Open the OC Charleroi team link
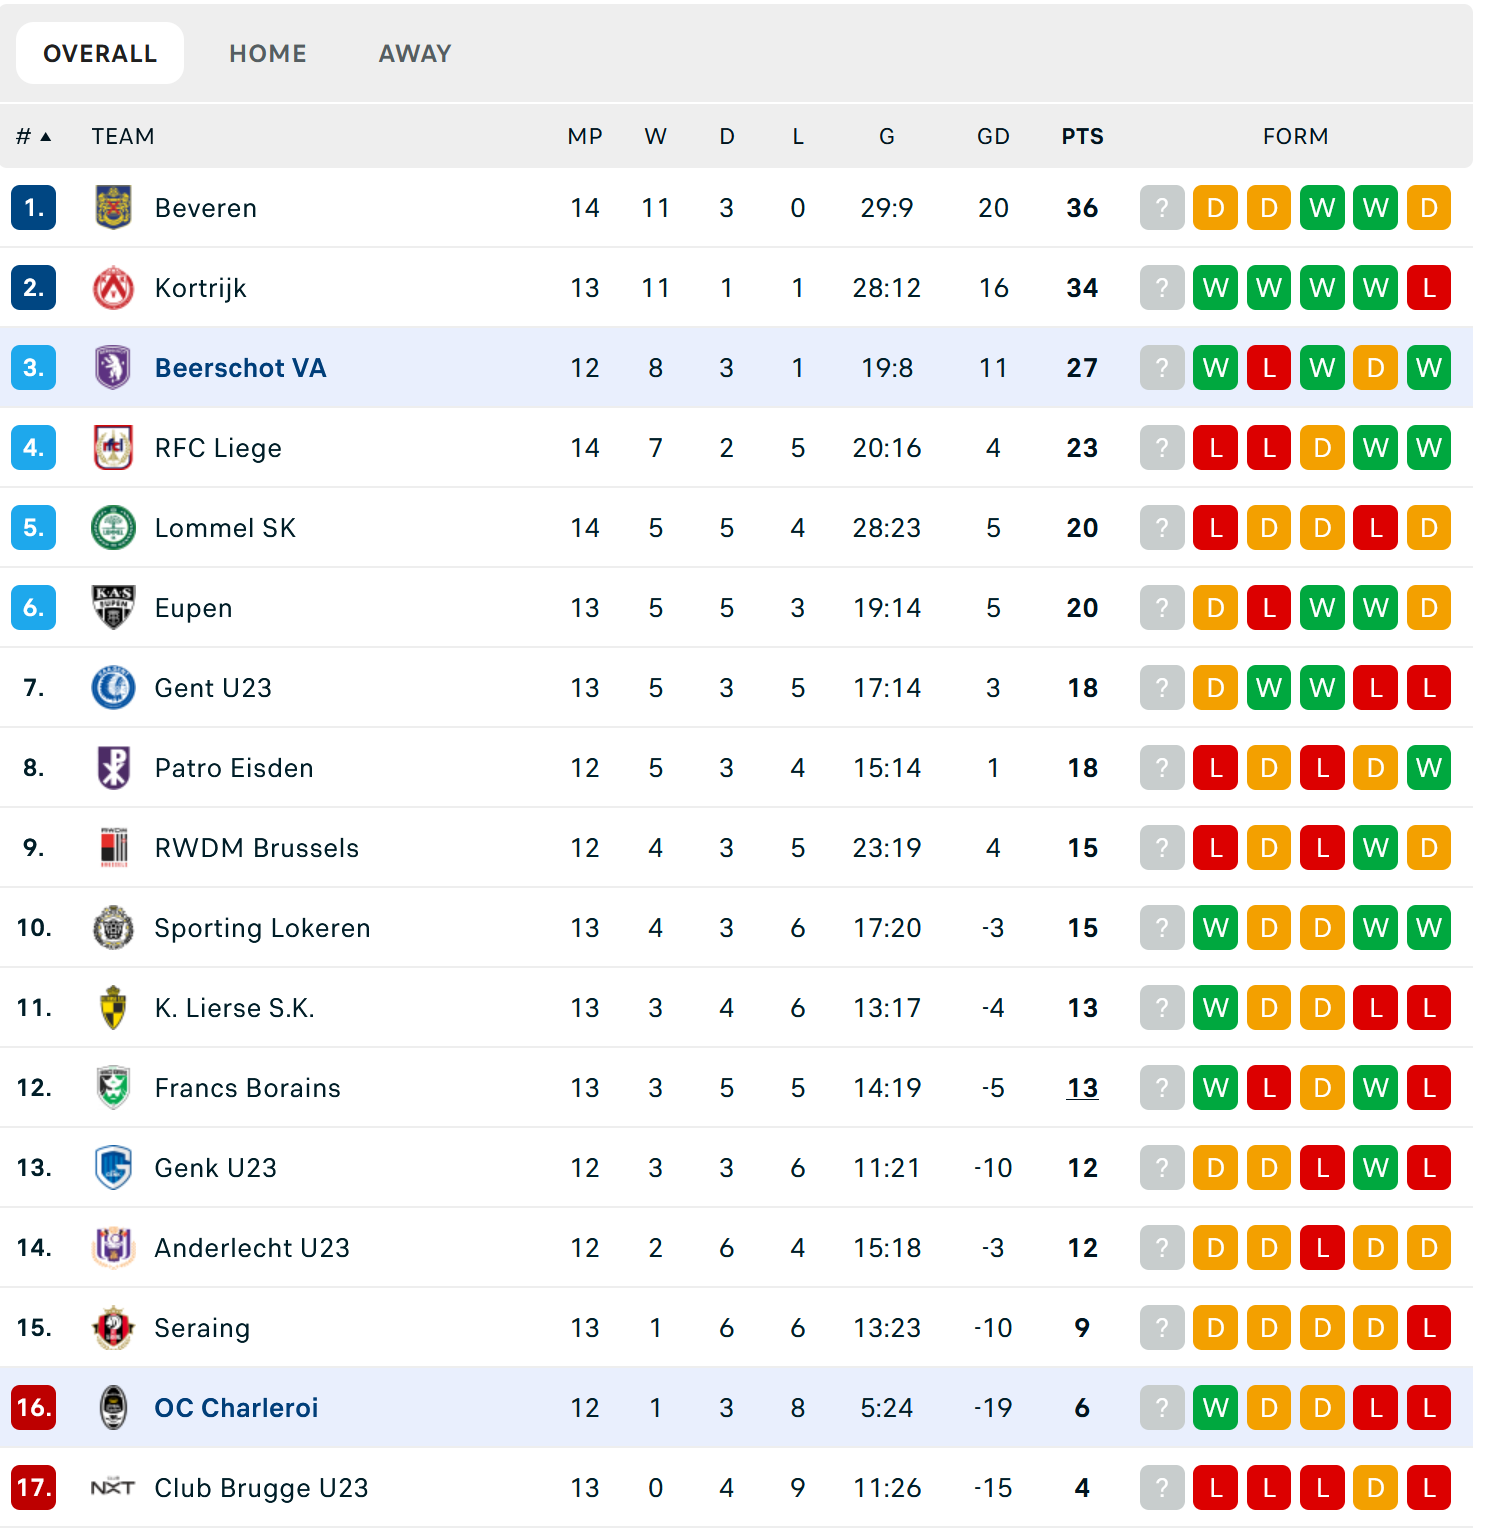The image size is (1497, 1532). click(236, 1408)
